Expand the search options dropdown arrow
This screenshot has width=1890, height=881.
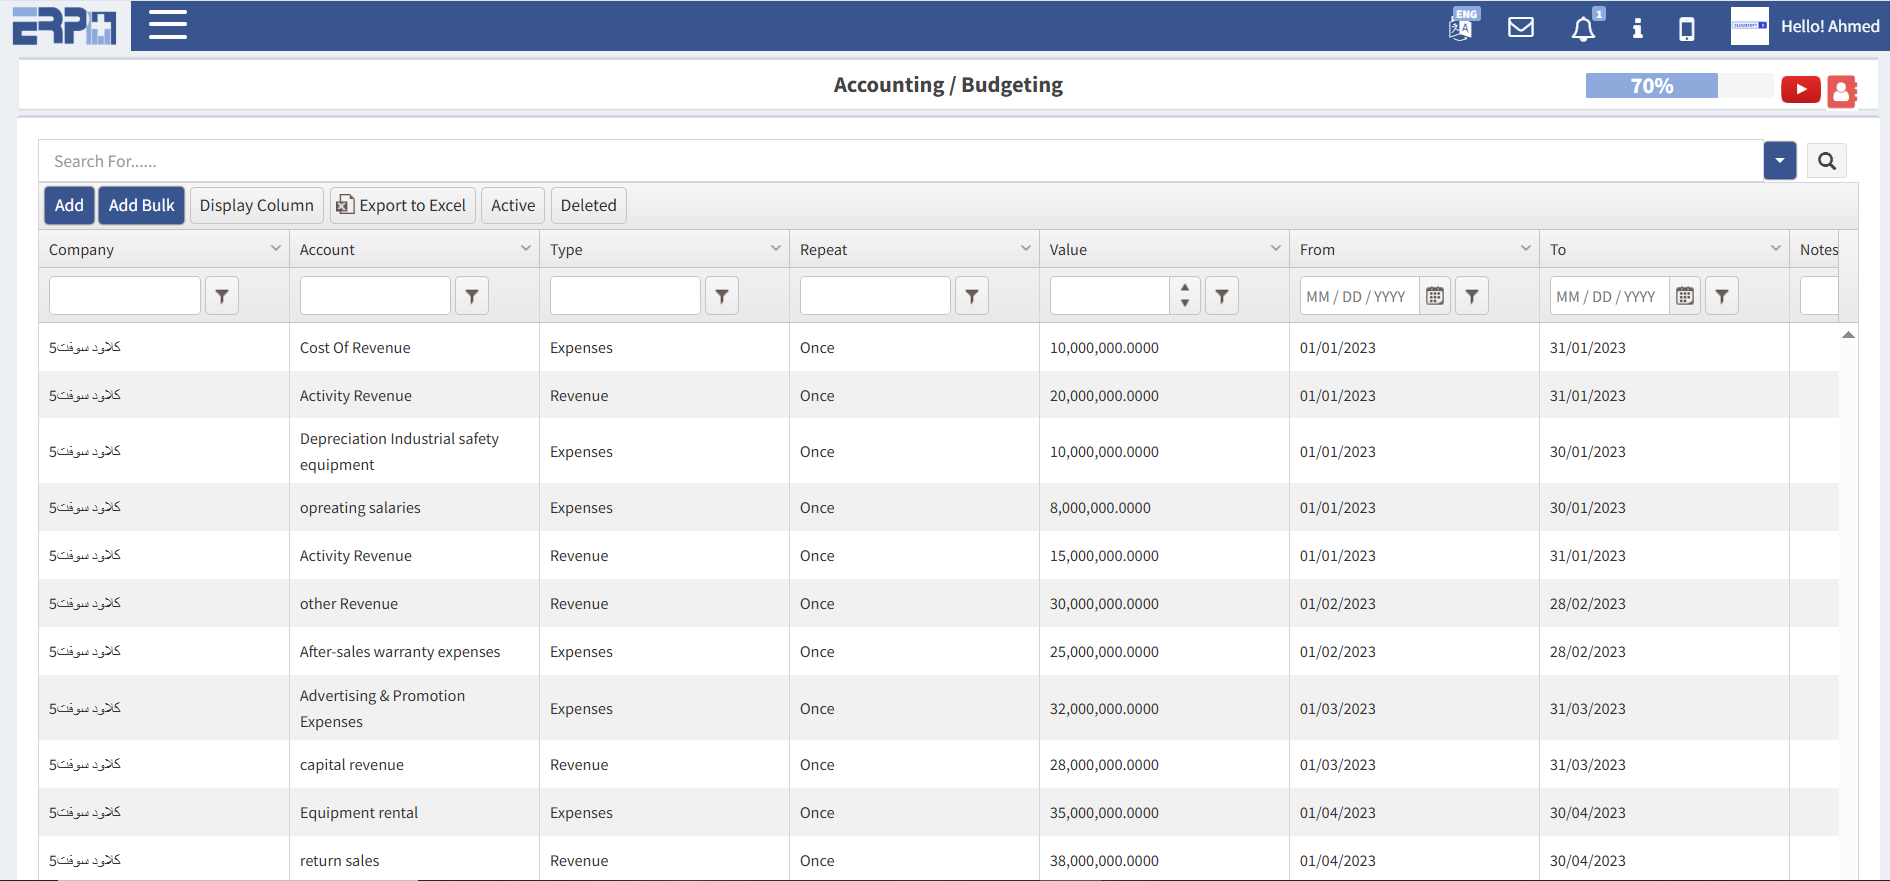coord(1779,161)
